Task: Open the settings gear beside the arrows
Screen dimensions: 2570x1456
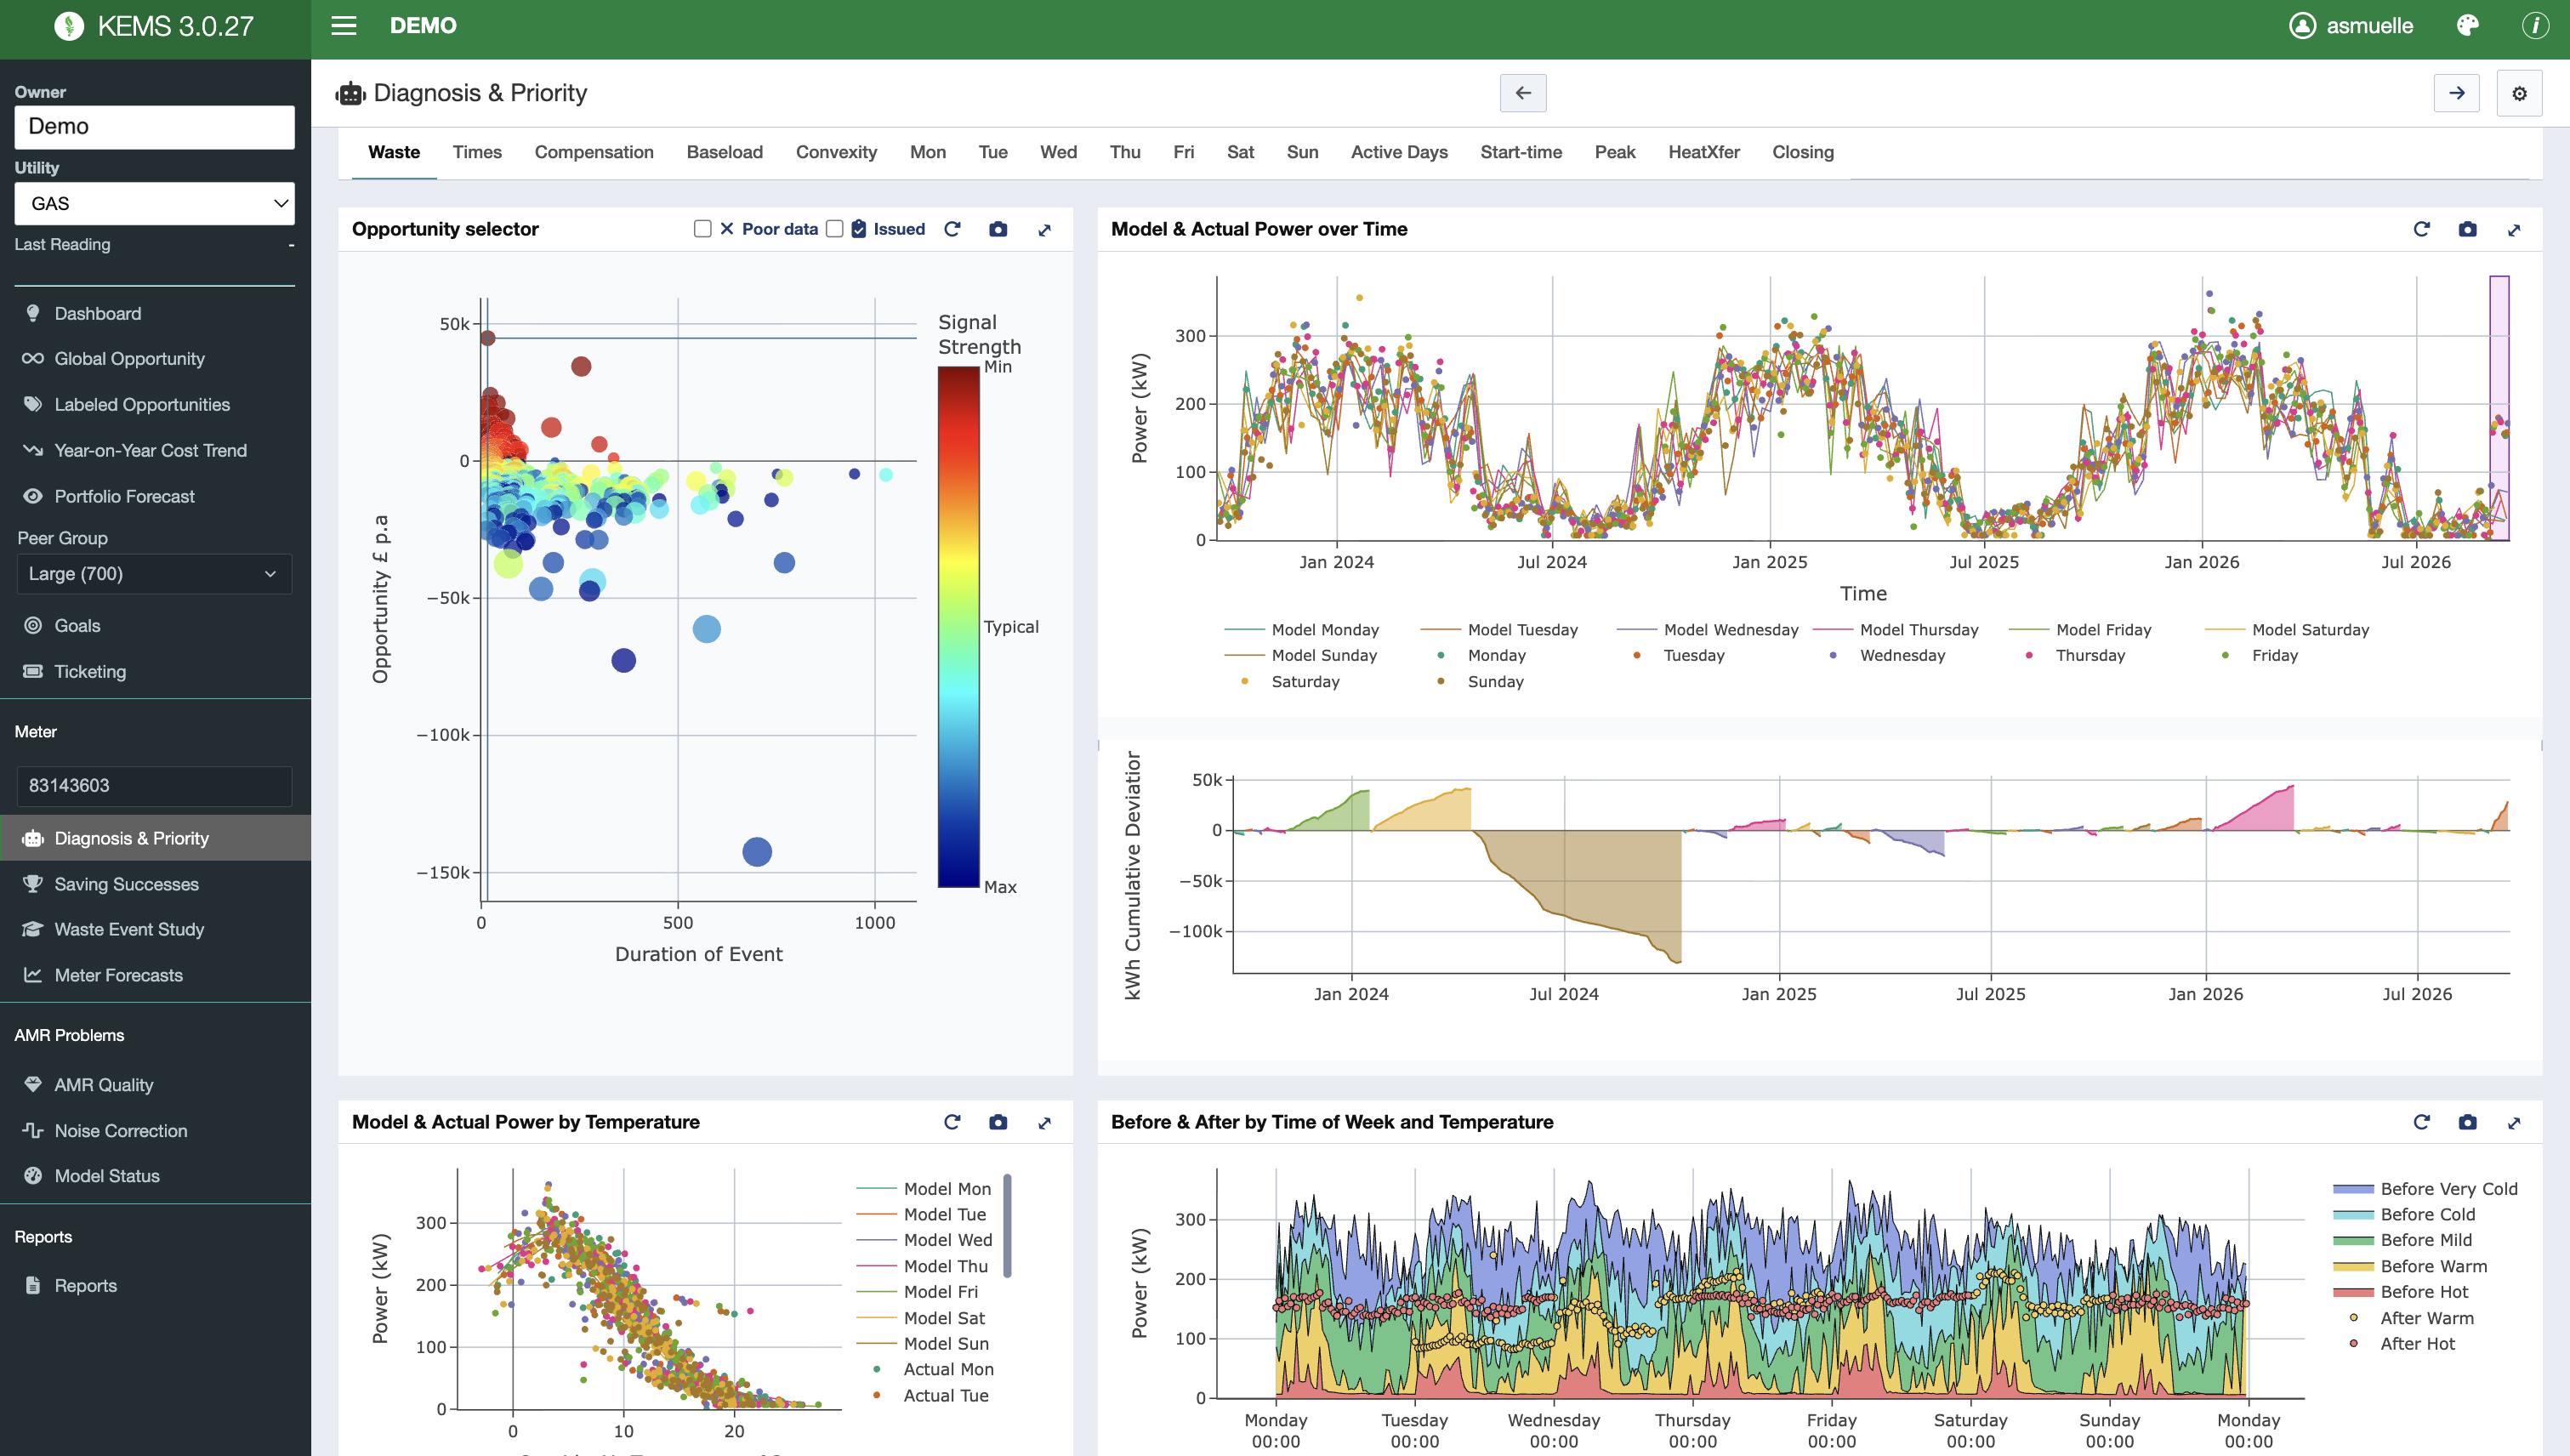Action: [x=2520, y=93]
